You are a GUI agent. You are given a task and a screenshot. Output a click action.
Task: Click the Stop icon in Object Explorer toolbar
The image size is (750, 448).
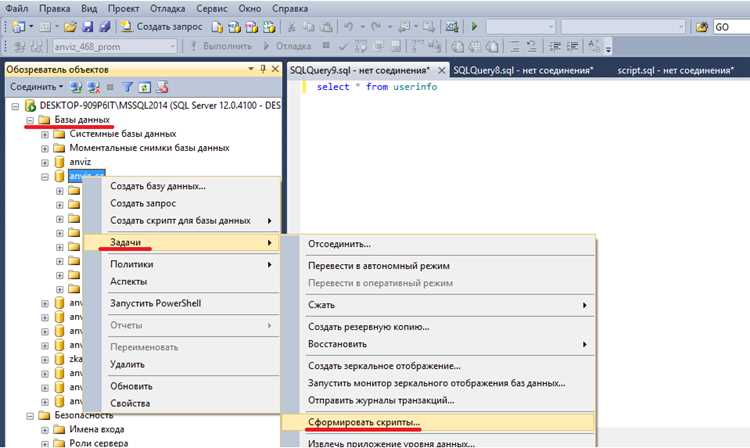110,87
